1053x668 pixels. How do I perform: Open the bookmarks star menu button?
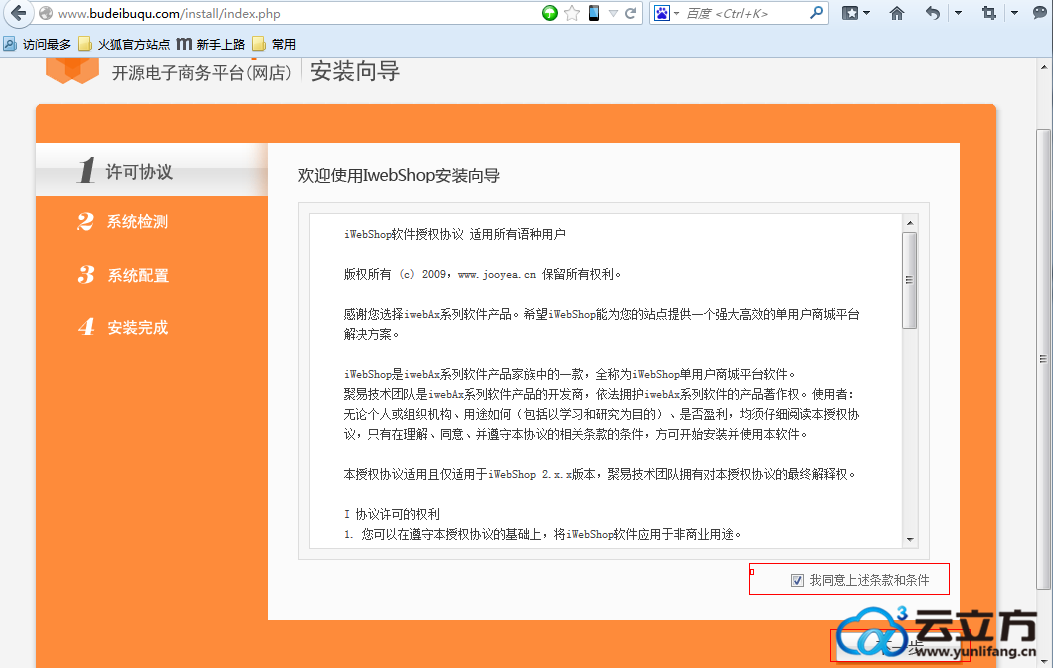click(850, 13)
